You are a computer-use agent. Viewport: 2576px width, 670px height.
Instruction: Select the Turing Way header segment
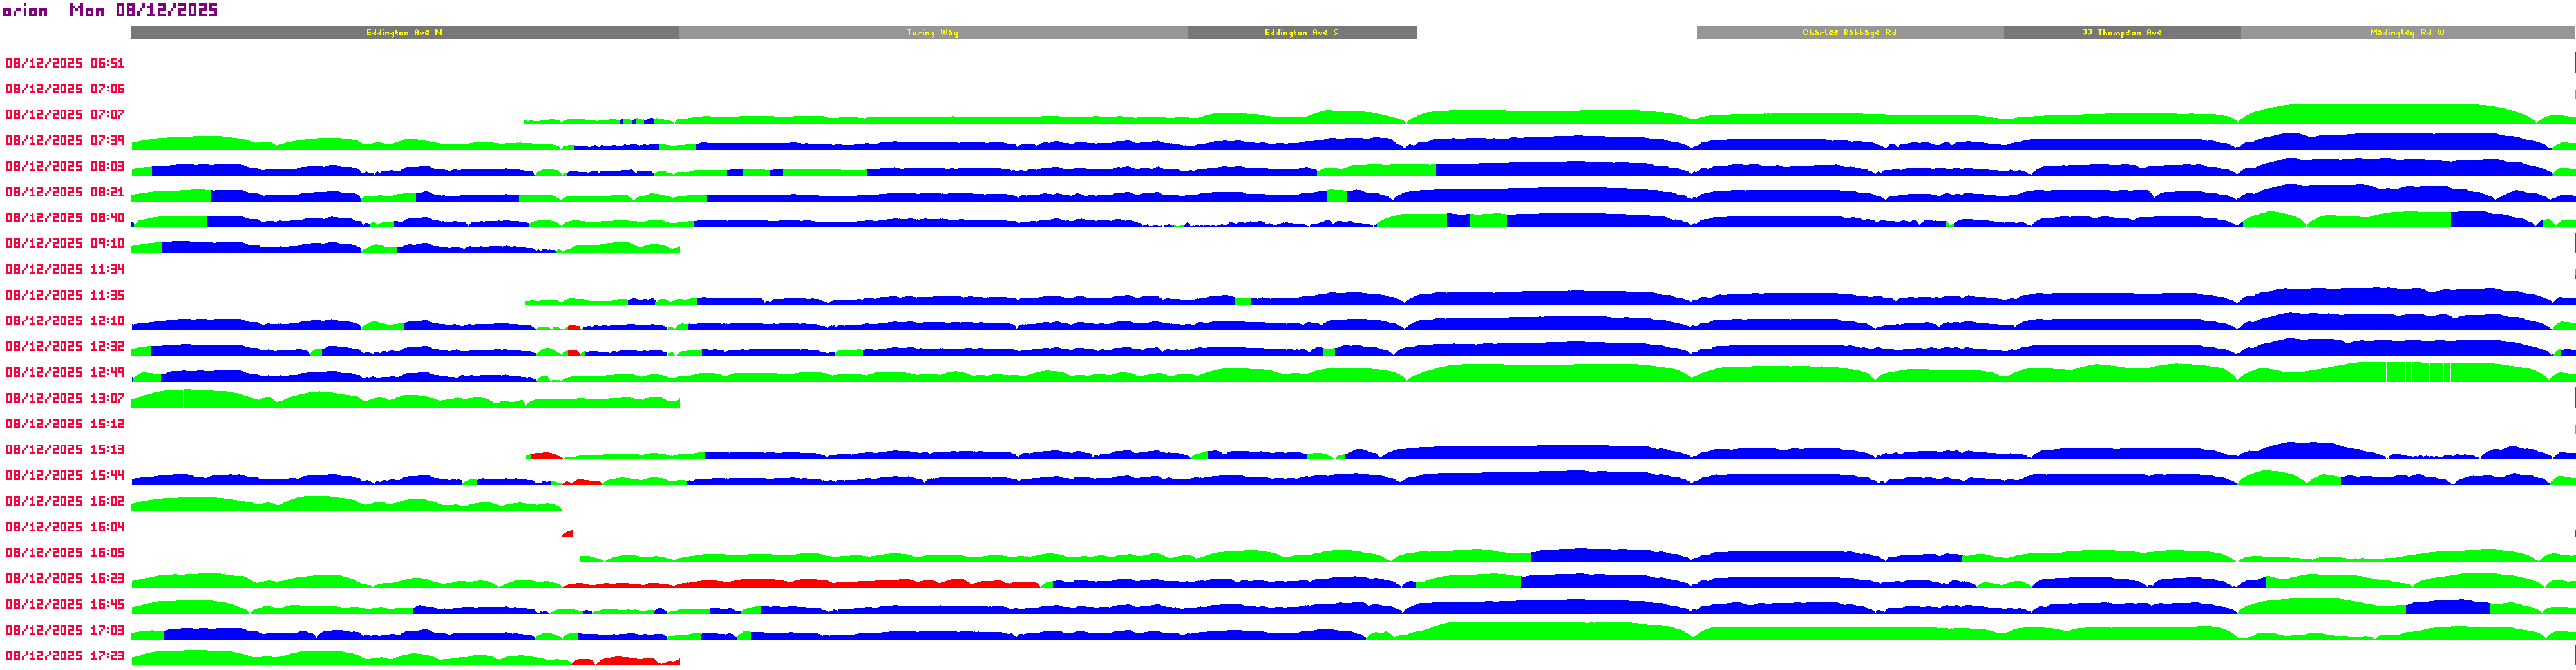point(932,33)
